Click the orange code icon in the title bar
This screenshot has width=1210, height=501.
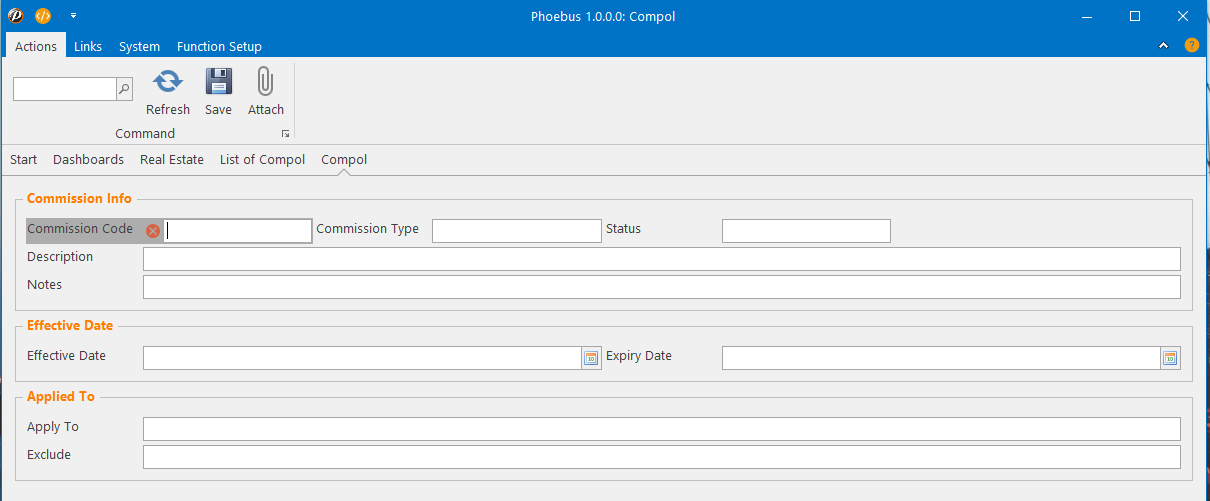point(43,16)
